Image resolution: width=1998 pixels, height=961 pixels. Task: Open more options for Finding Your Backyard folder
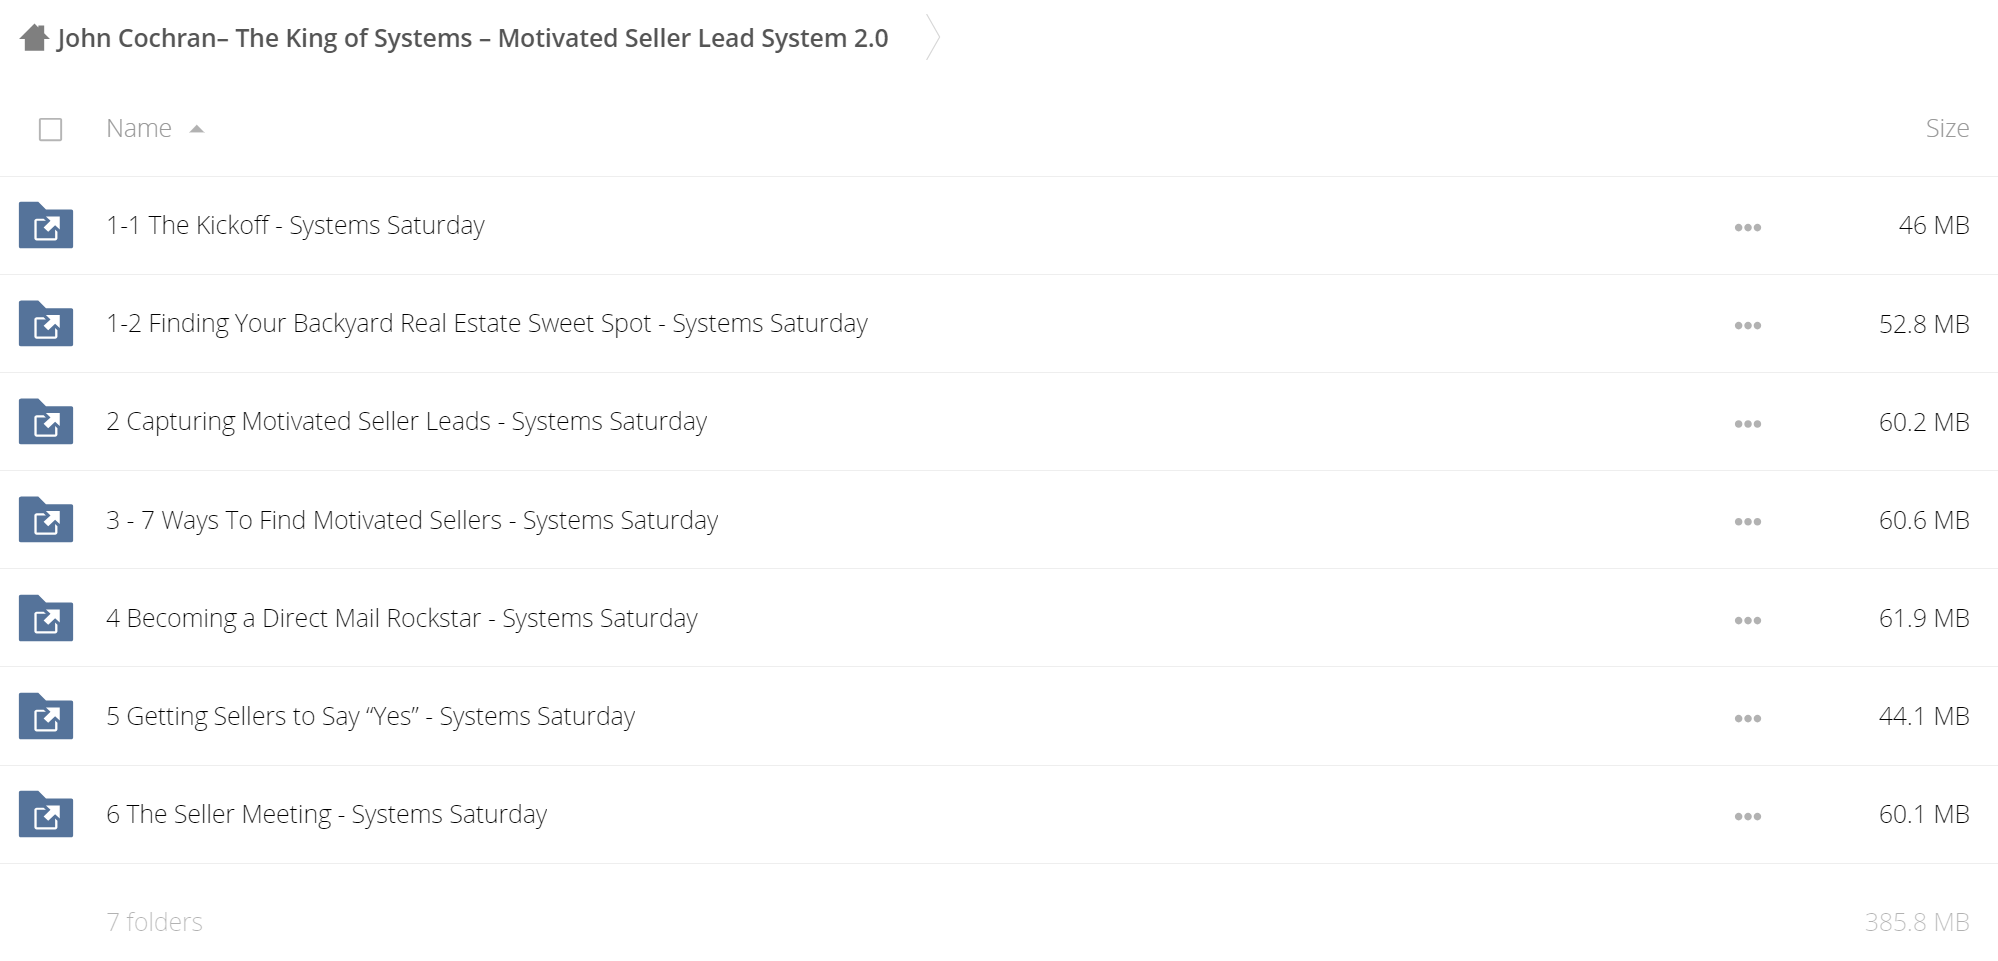(x=1747, y=325)
